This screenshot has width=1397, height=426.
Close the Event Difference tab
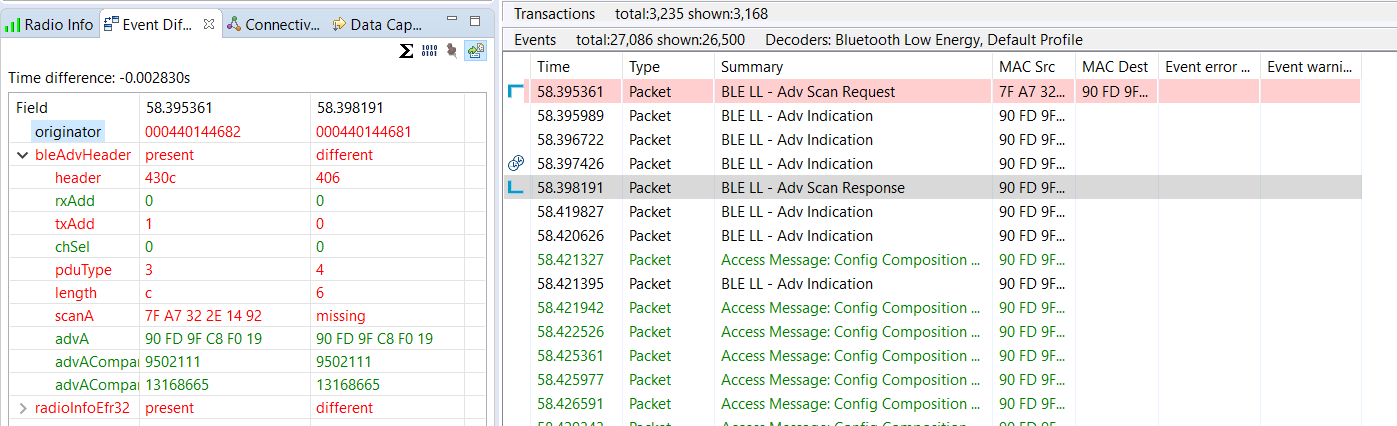208,23
